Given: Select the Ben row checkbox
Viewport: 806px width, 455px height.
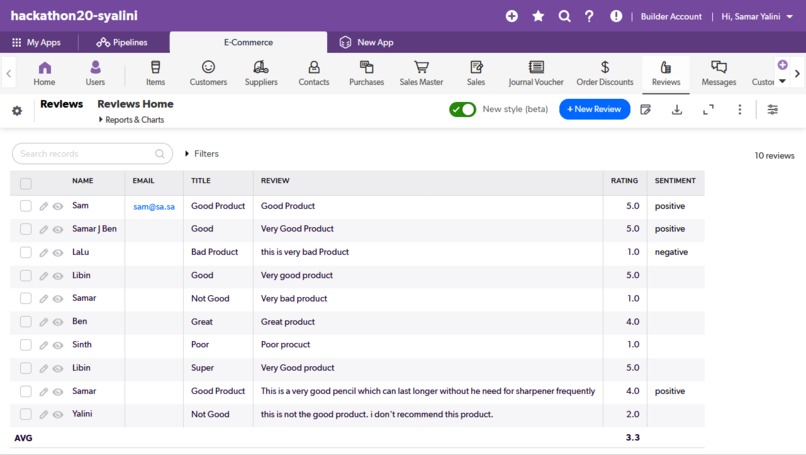Looking at the screenshot, I should (x=26, y=321).
